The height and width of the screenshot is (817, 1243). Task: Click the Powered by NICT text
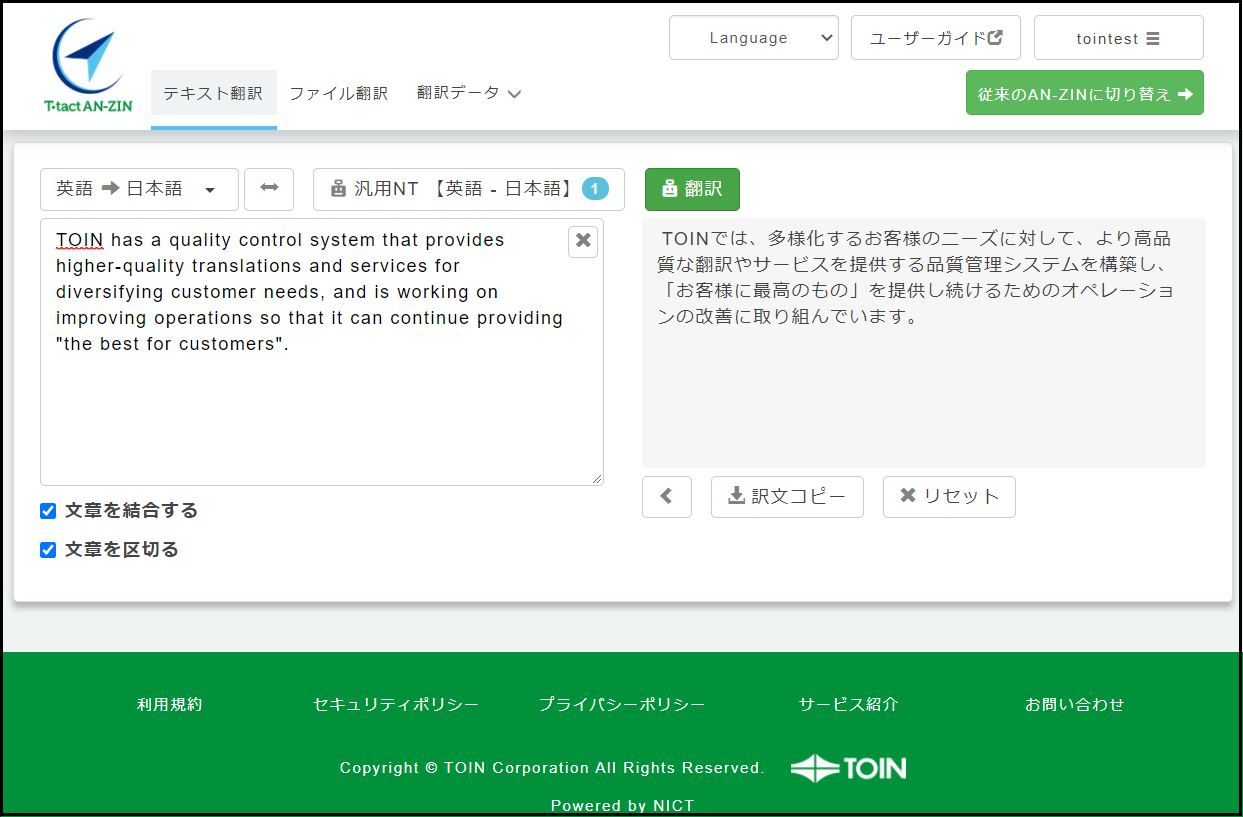coord(622,805)
